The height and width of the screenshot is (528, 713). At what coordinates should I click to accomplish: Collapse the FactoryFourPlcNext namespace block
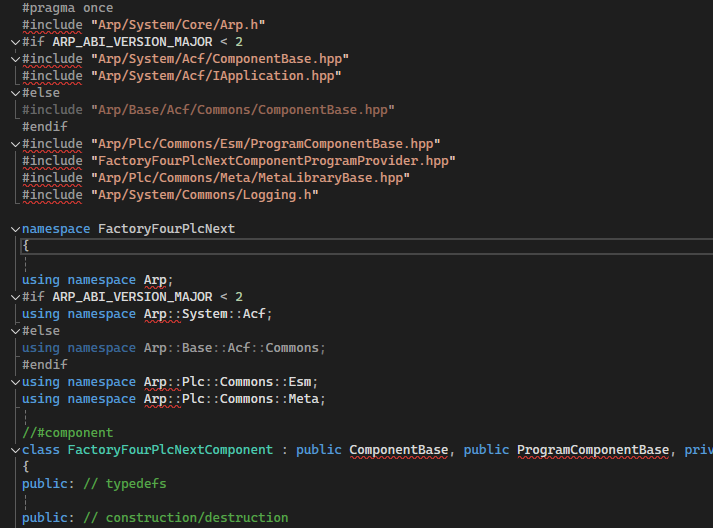click(13, 229)
